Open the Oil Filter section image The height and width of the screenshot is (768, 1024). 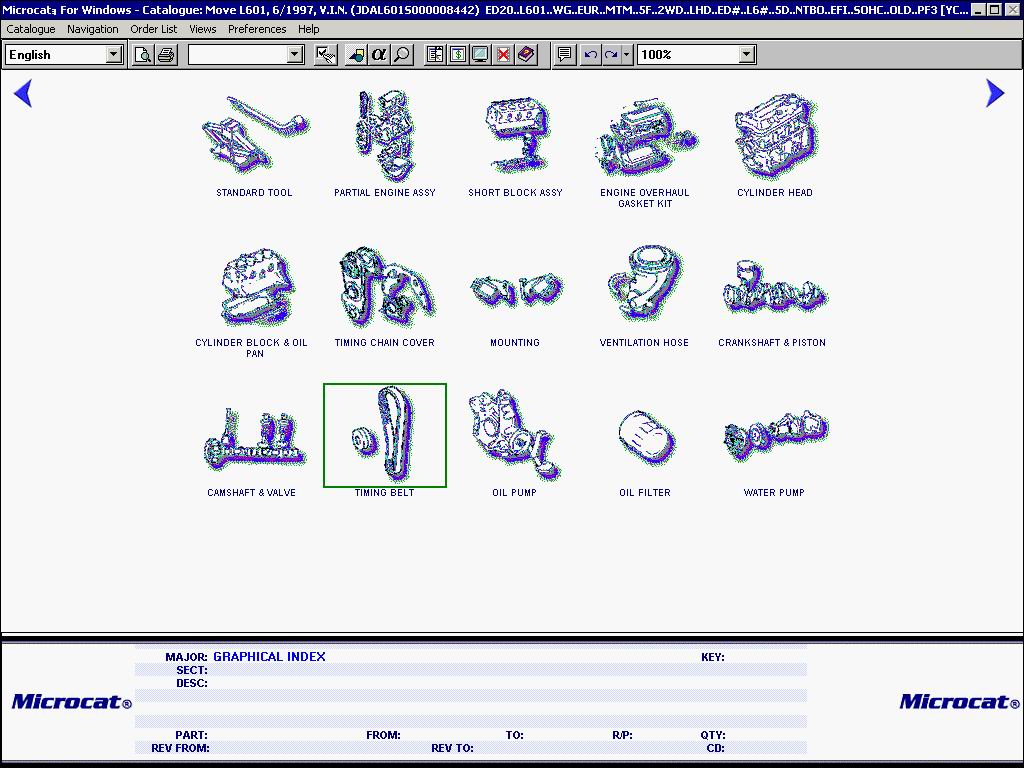click(645, 437)
